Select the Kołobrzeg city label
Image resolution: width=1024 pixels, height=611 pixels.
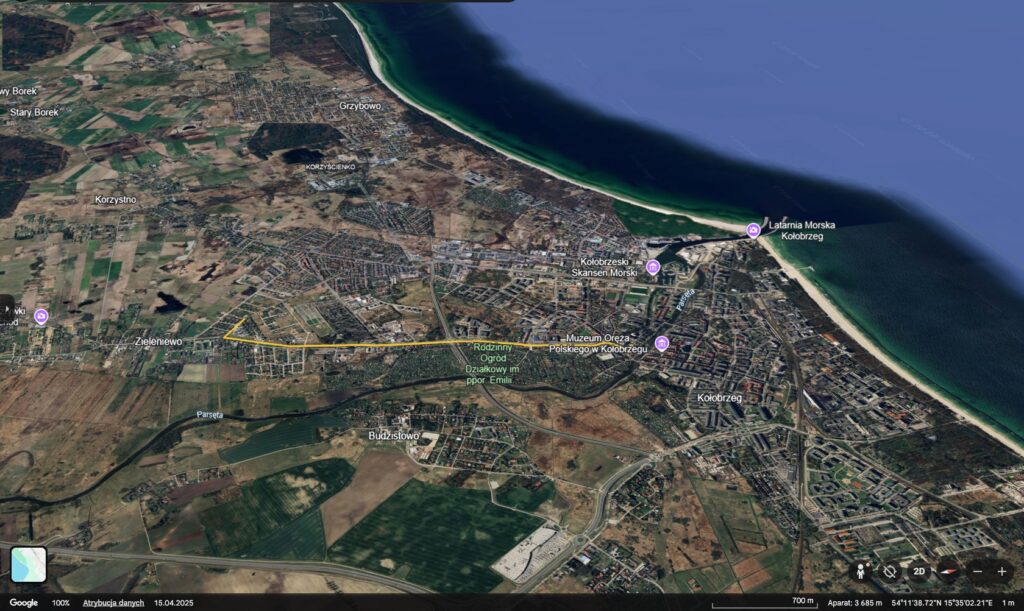(x=719, y=398)
